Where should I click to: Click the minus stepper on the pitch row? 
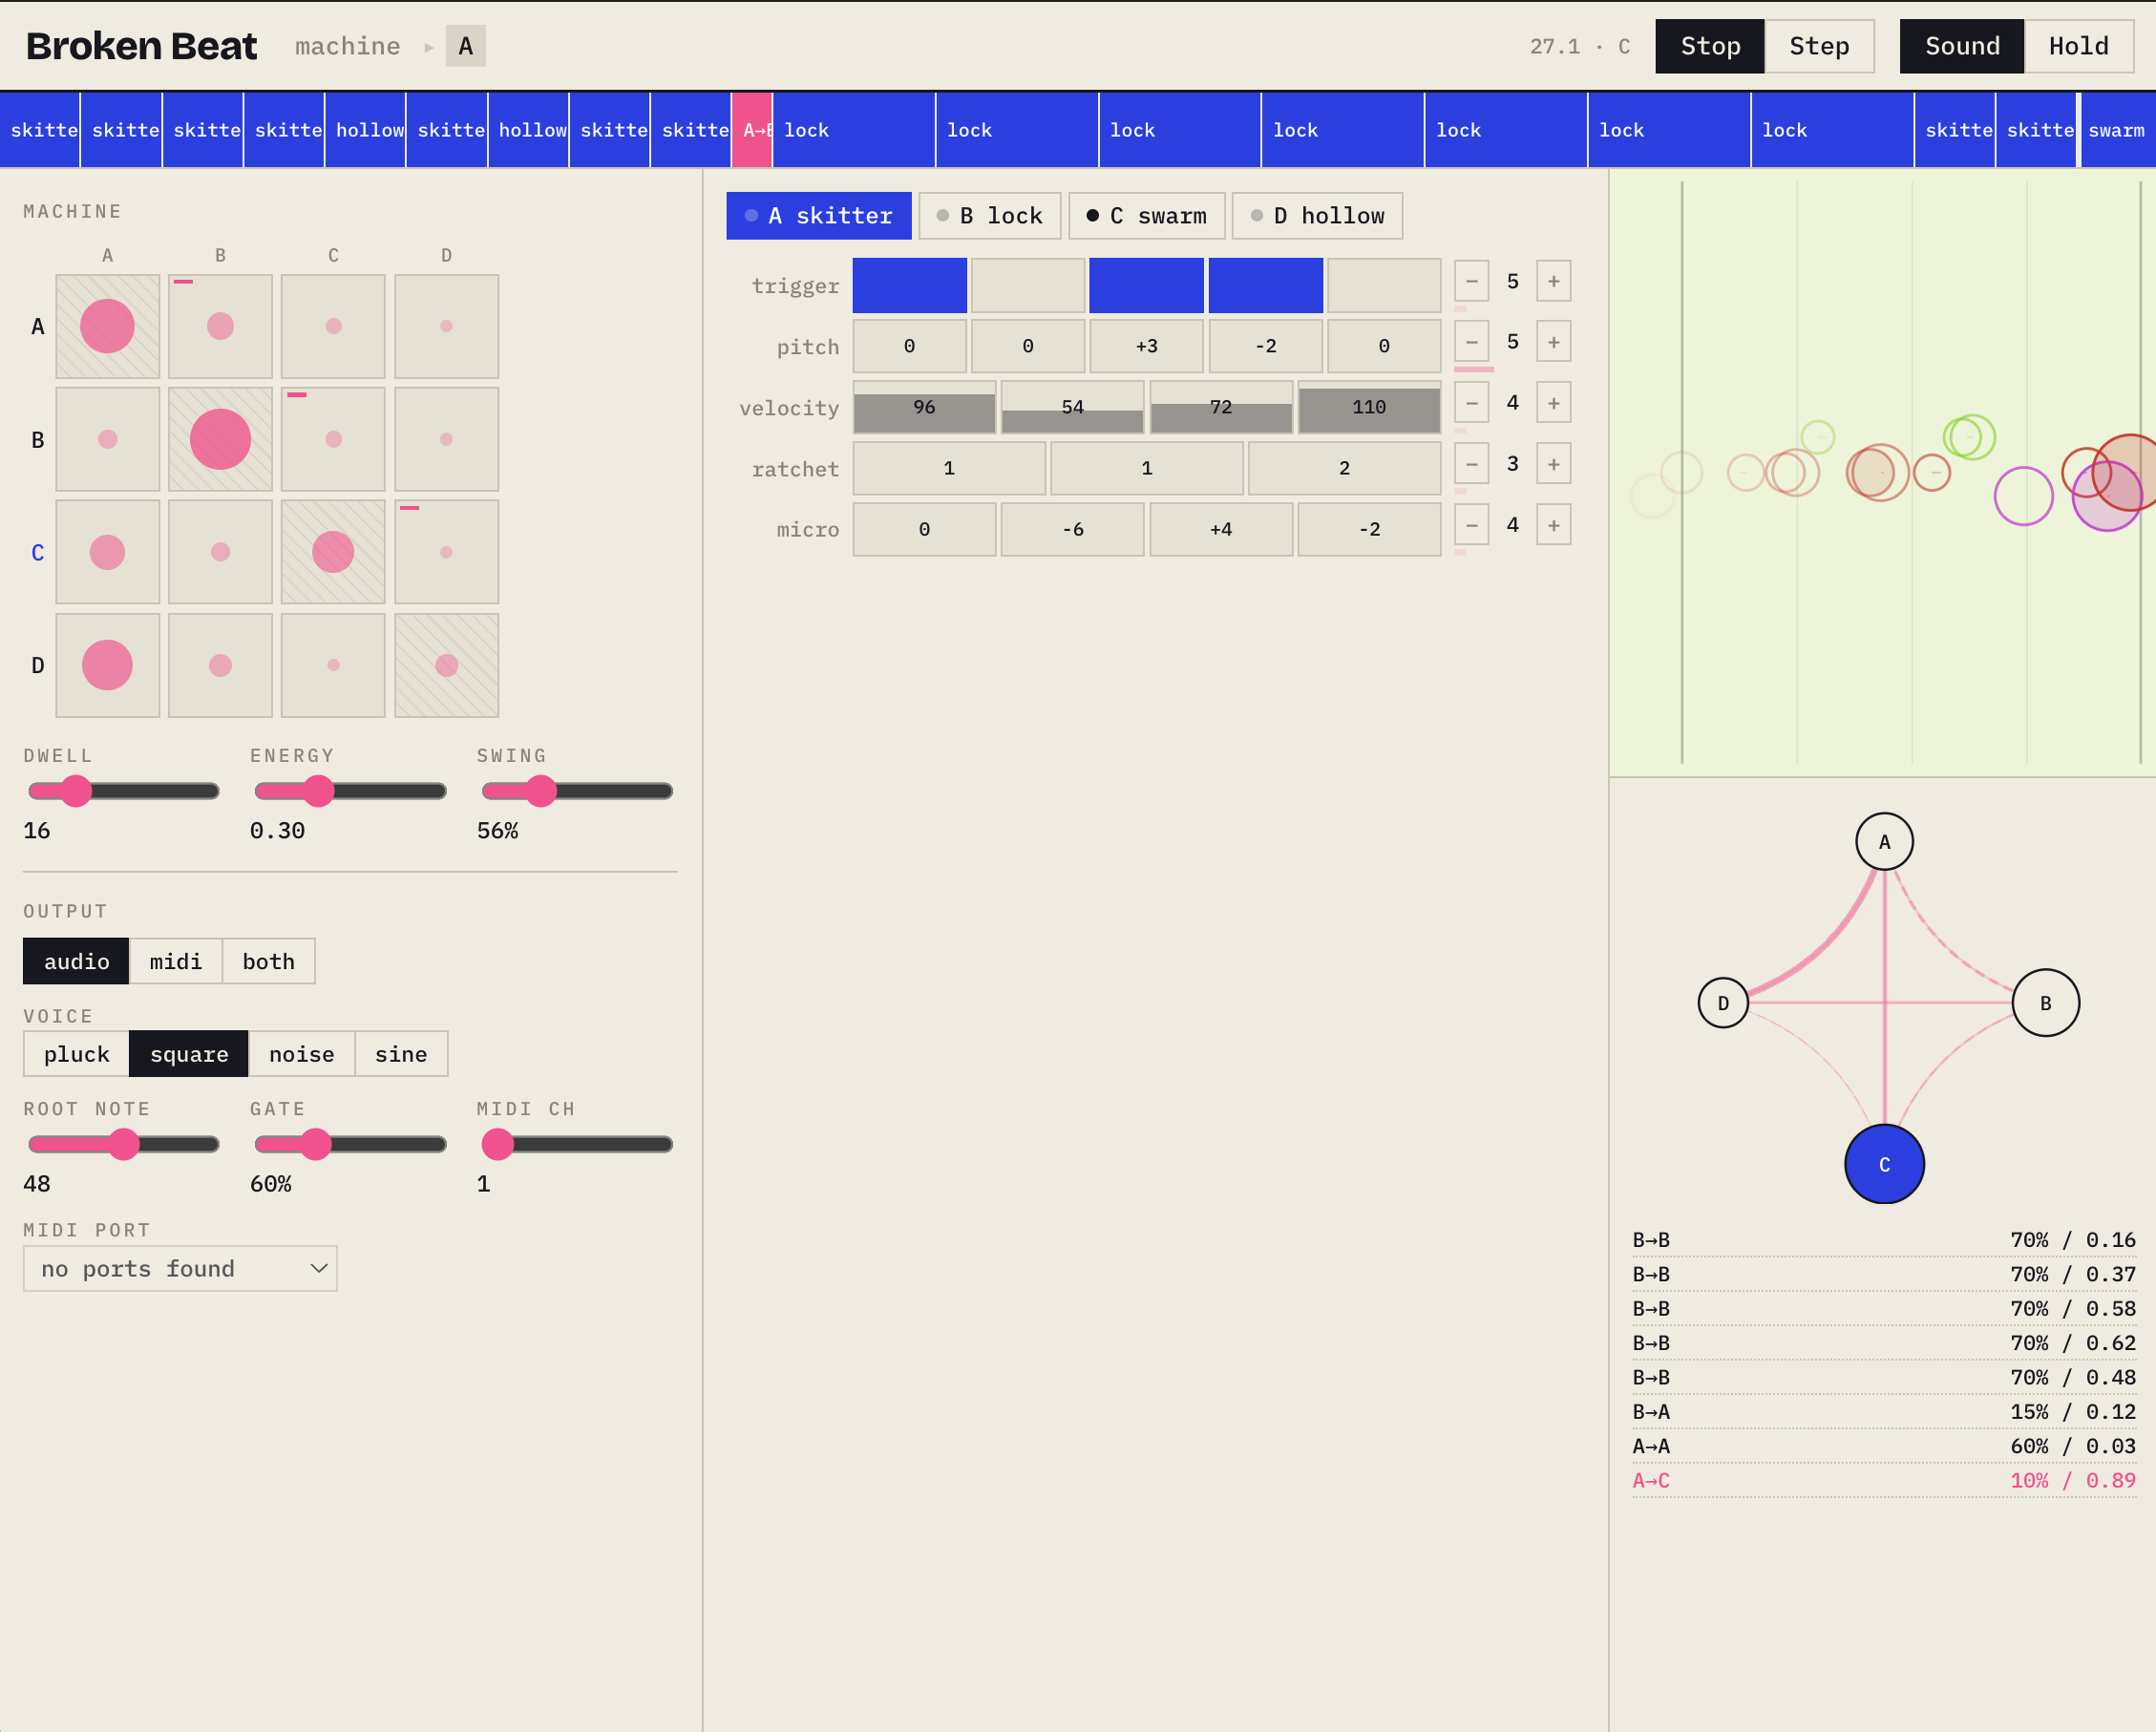[1471, 342]
